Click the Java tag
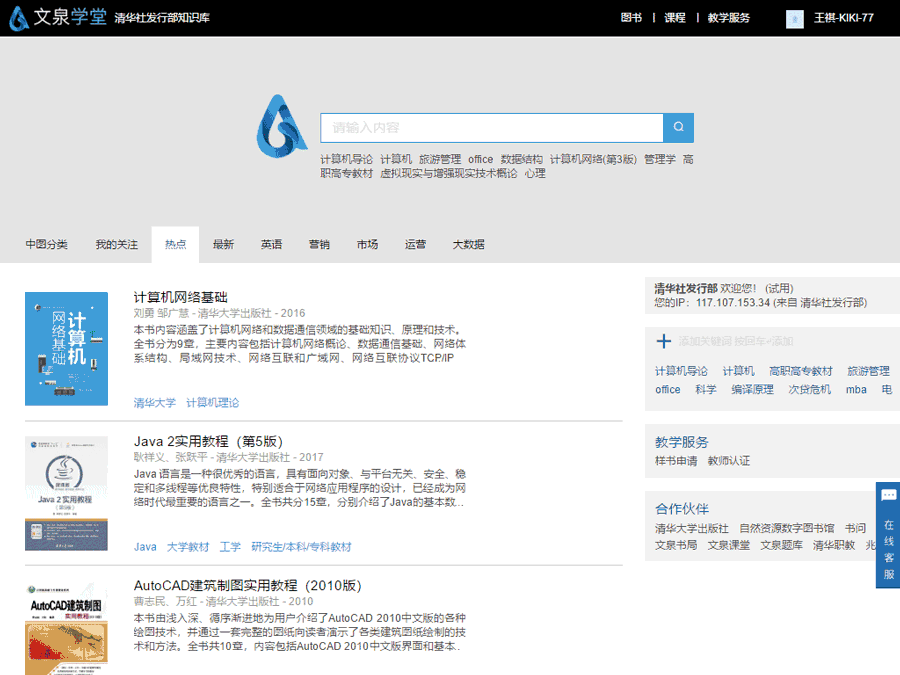 click(145, 547)
